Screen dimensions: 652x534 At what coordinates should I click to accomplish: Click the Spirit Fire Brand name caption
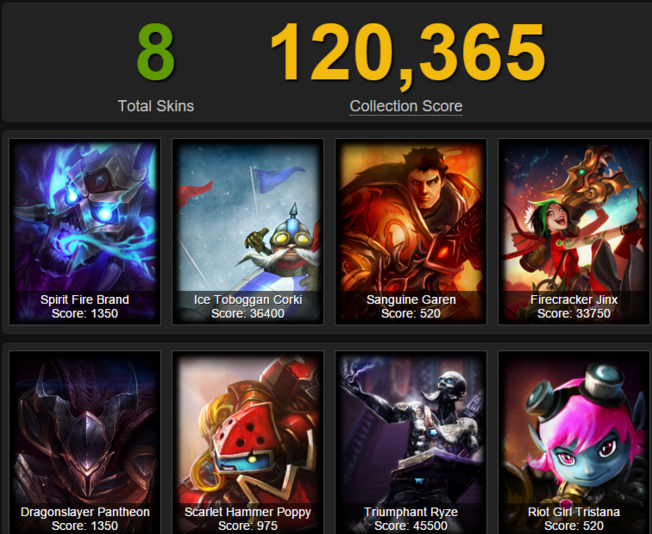click(85, 299)
